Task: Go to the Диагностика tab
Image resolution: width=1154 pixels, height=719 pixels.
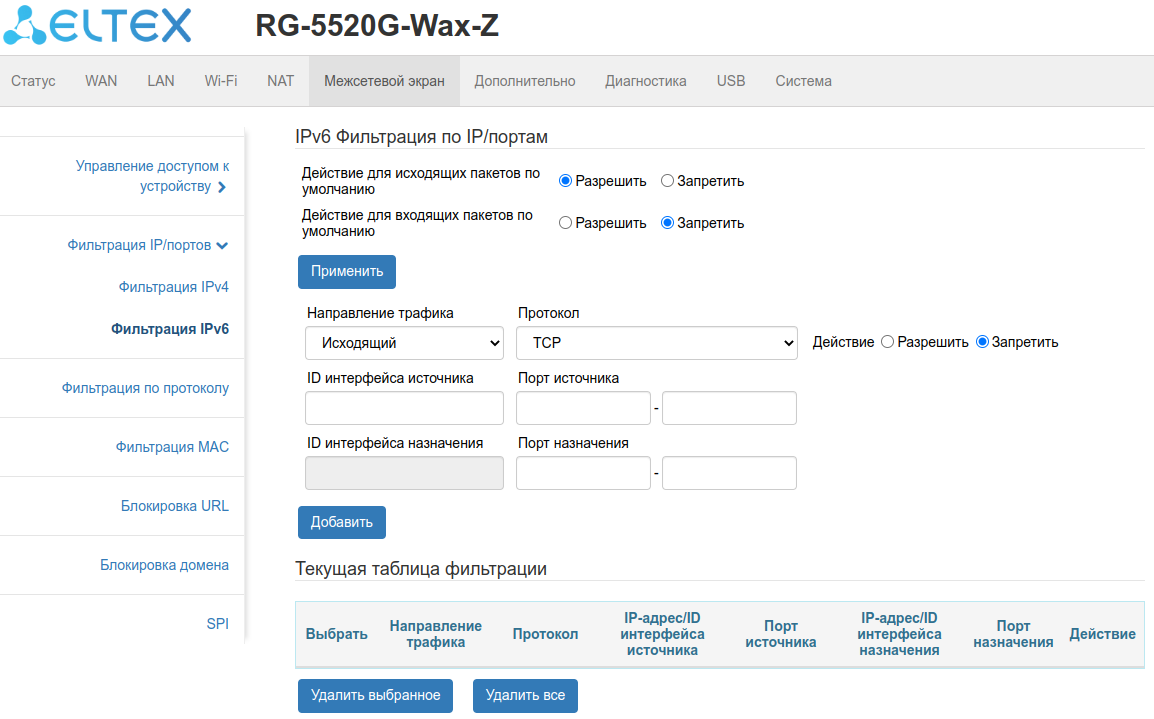Action: click(x=645, y=81)
